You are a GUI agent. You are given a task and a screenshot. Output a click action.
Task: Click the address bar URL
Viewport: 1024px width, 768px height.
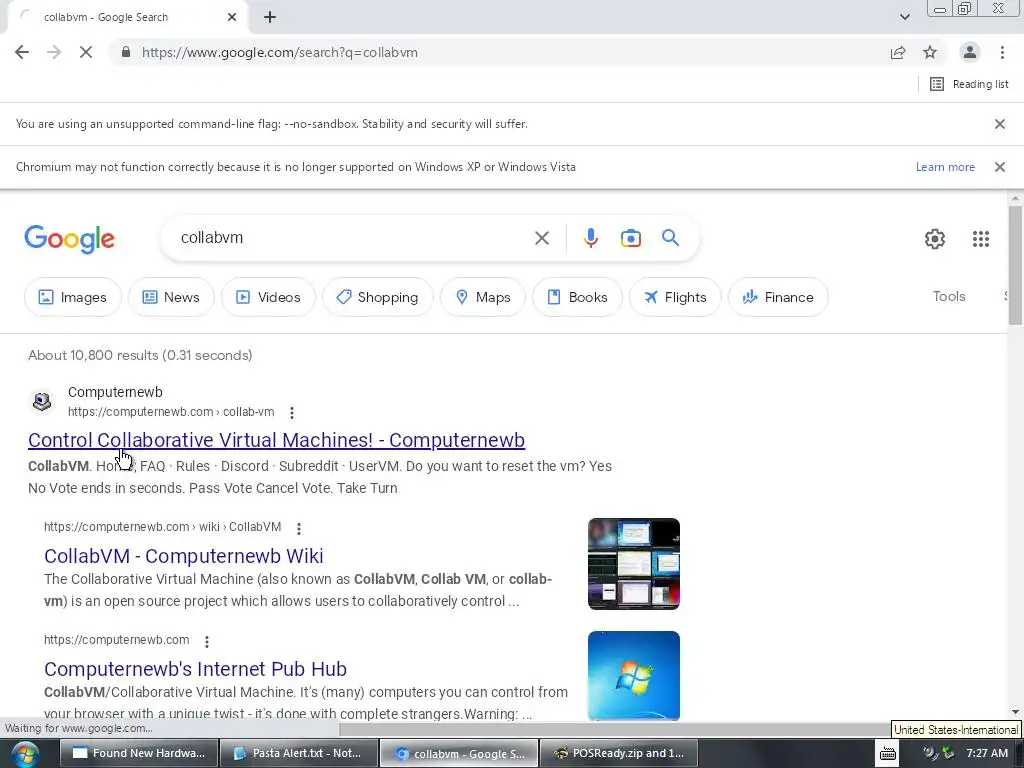tap(280, 53)
